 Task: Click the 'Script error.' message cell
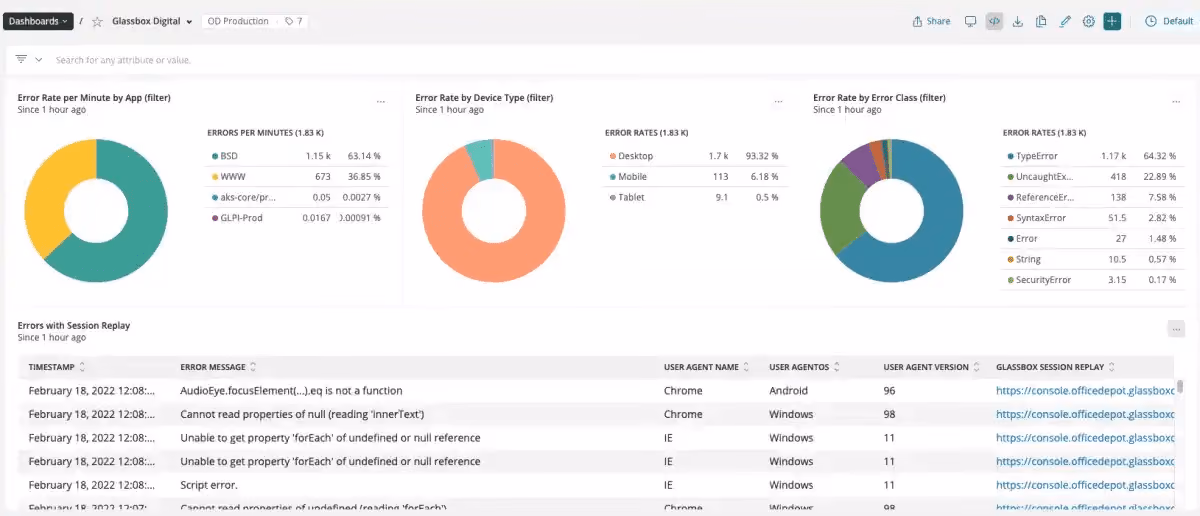209,485
